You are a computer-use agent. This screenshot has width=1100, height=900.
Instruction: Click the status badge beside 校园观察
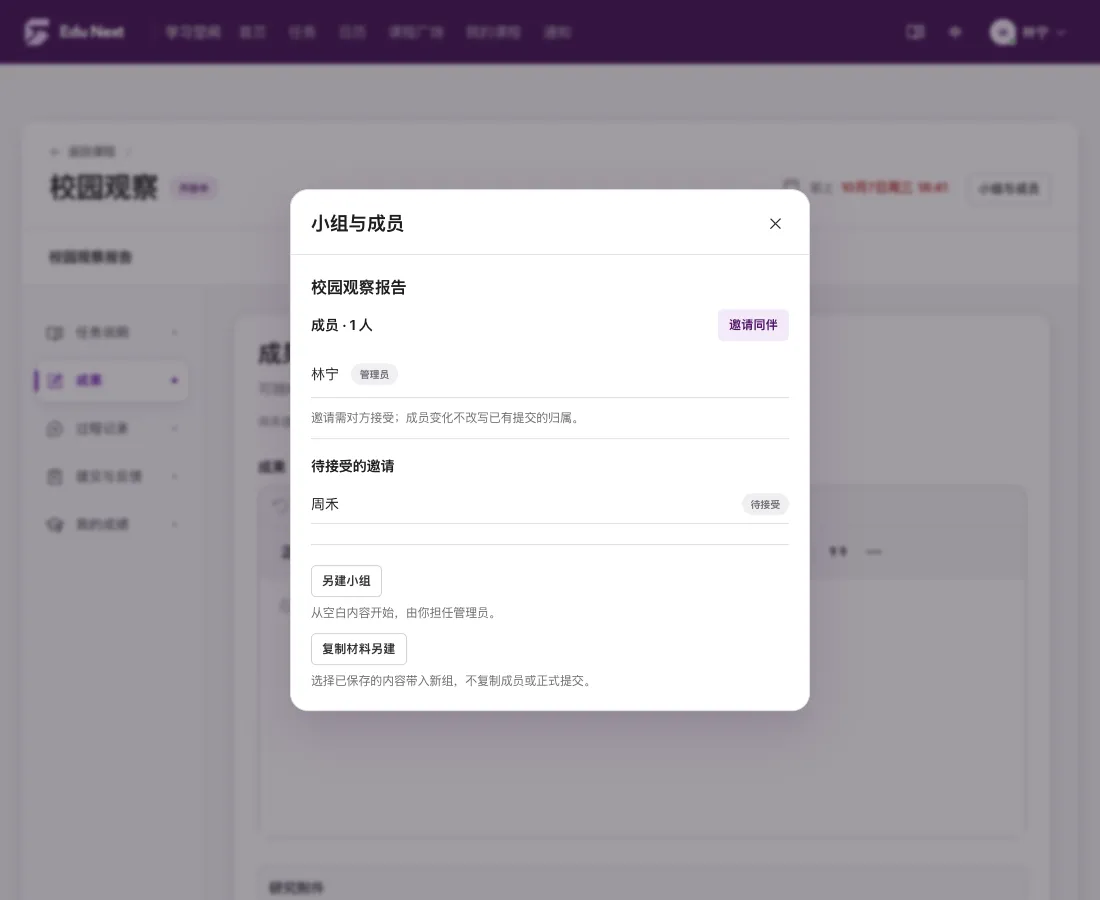click(x=194, y=188)
